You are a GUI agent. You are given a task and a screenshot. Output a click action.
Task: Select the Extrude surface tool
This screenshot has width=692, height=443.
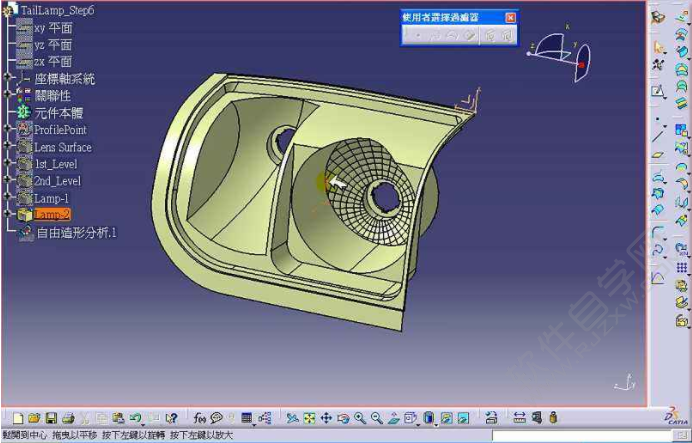[x=682, y=18]
